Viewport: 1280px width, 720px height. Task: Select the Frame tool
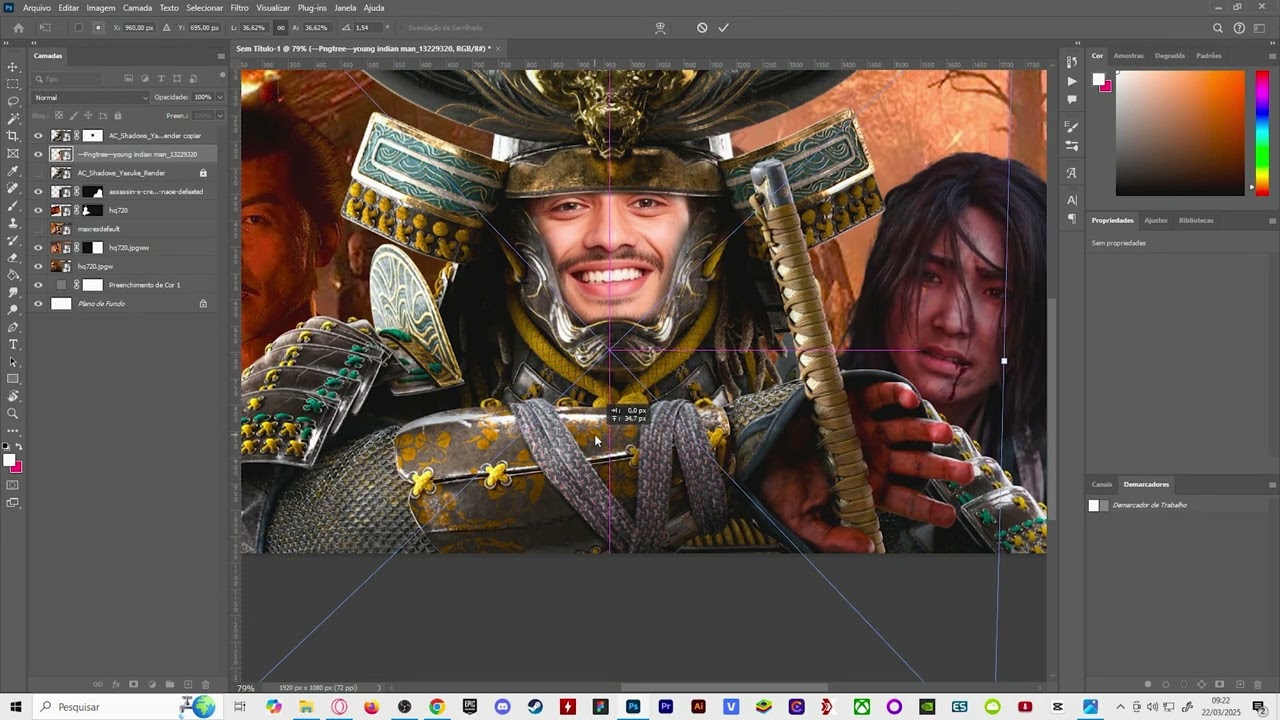(x=13, y=153)
